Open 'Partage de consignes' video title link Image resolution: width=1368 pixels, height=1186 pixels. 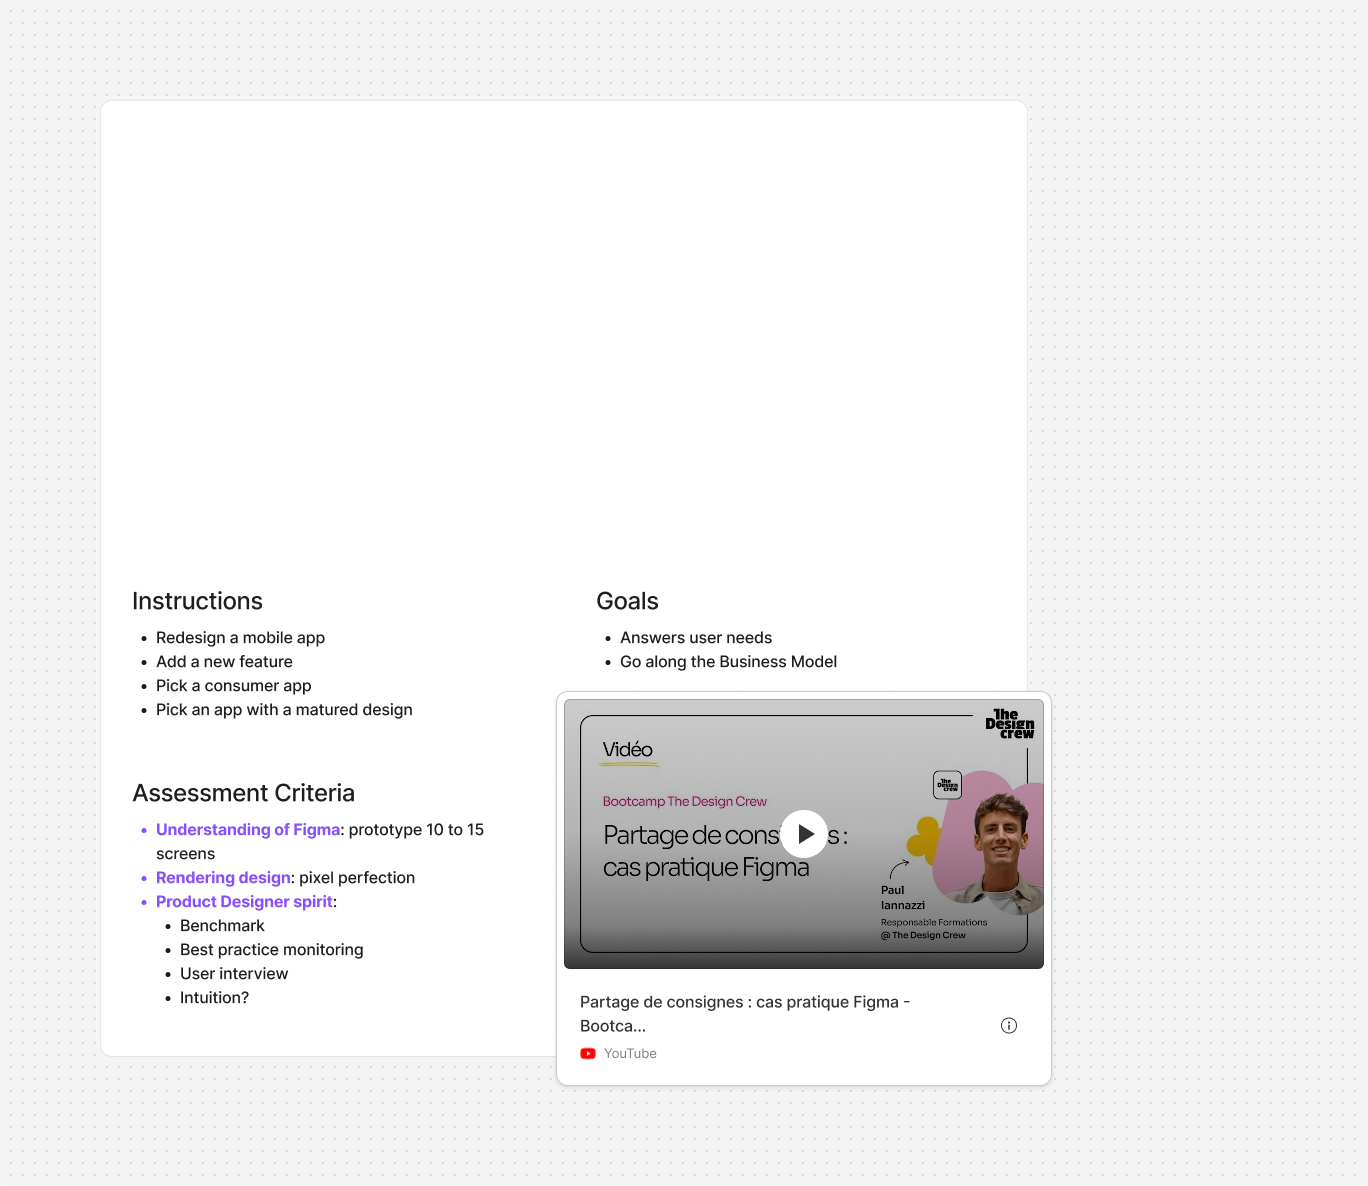745,1013
